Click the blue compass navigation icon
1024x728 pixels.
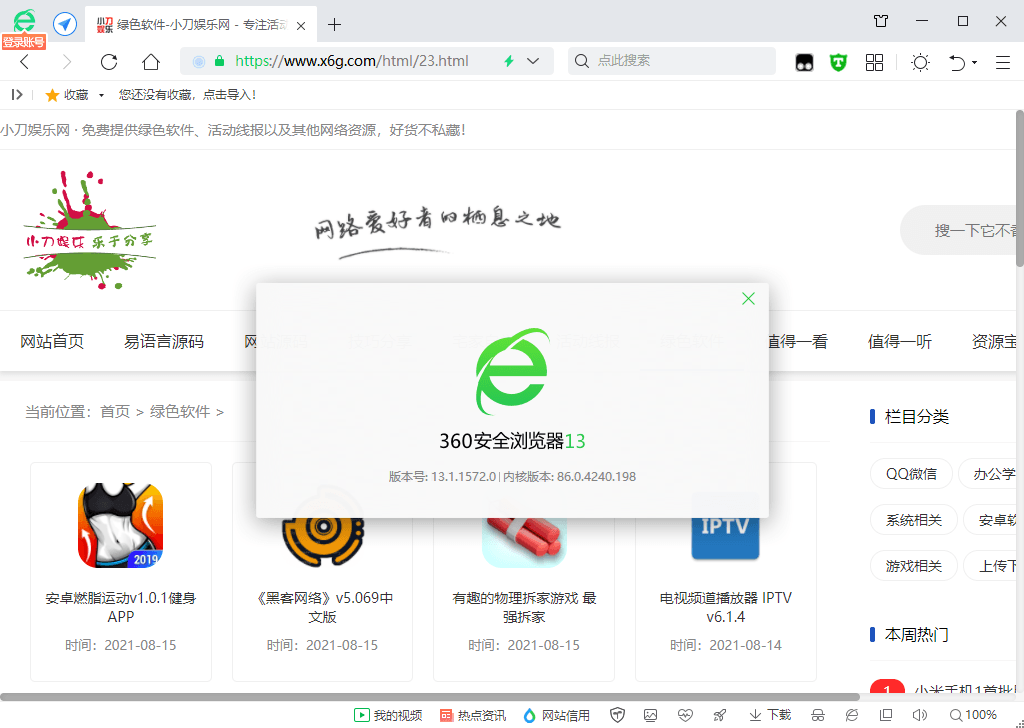pos(65,25)
